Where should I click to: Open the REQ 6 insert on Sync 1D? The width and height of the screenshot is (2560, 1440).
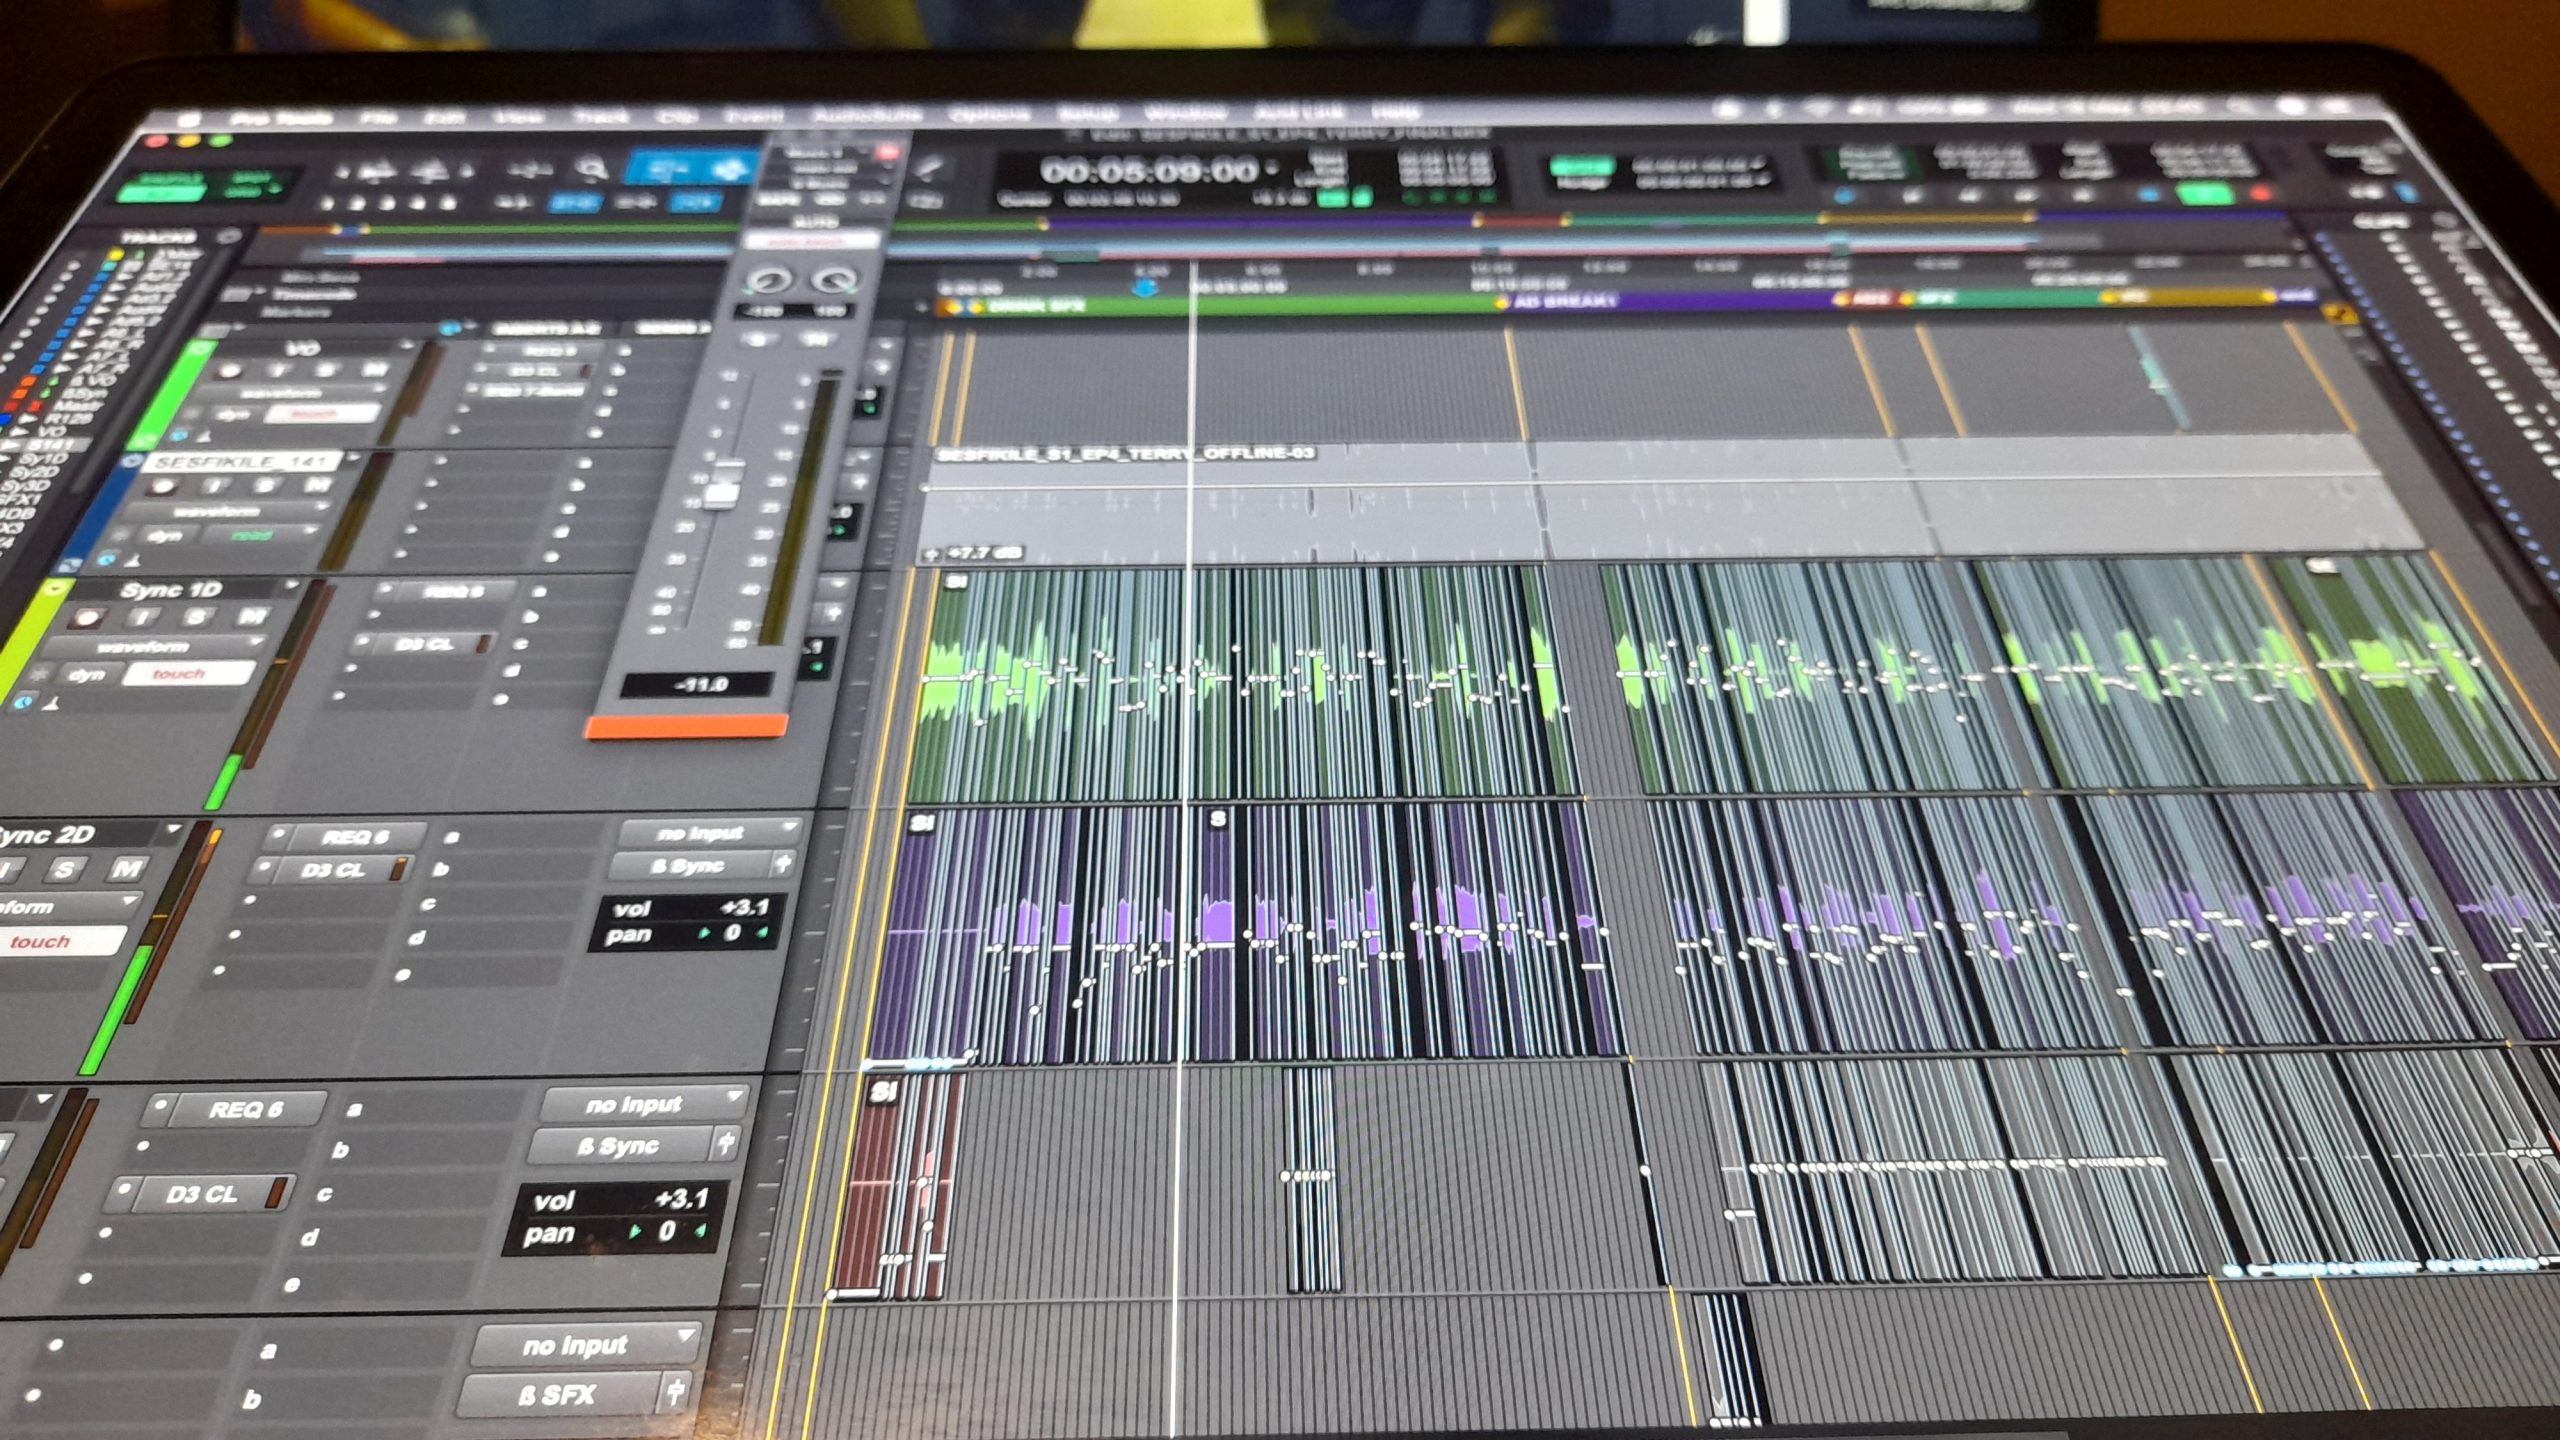452,592
